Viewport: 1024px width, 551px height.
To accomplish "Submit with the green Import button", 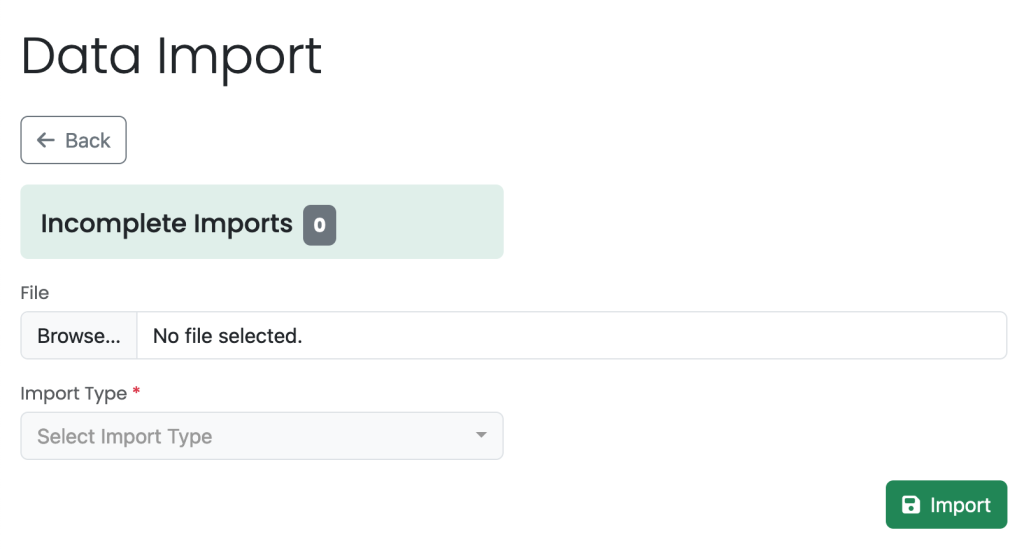I will (946, 505).
